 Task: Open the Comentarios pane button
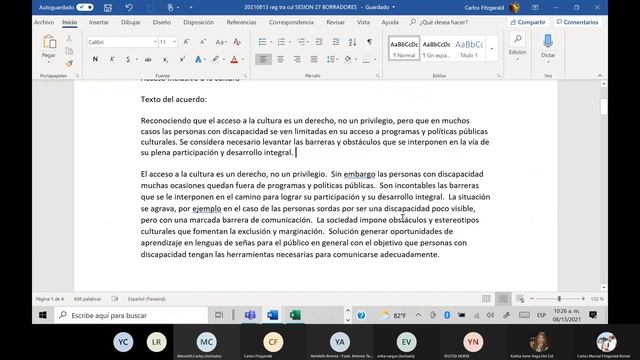point(577,22)
